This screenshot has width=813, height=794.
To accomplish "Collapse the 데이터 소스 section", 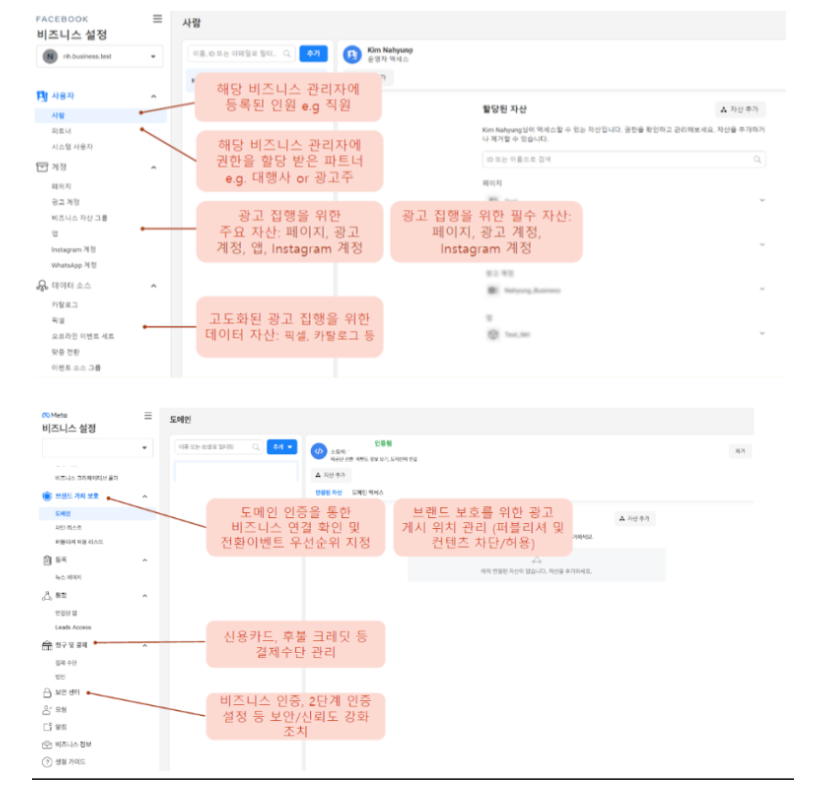I will [x=153, y=286].
